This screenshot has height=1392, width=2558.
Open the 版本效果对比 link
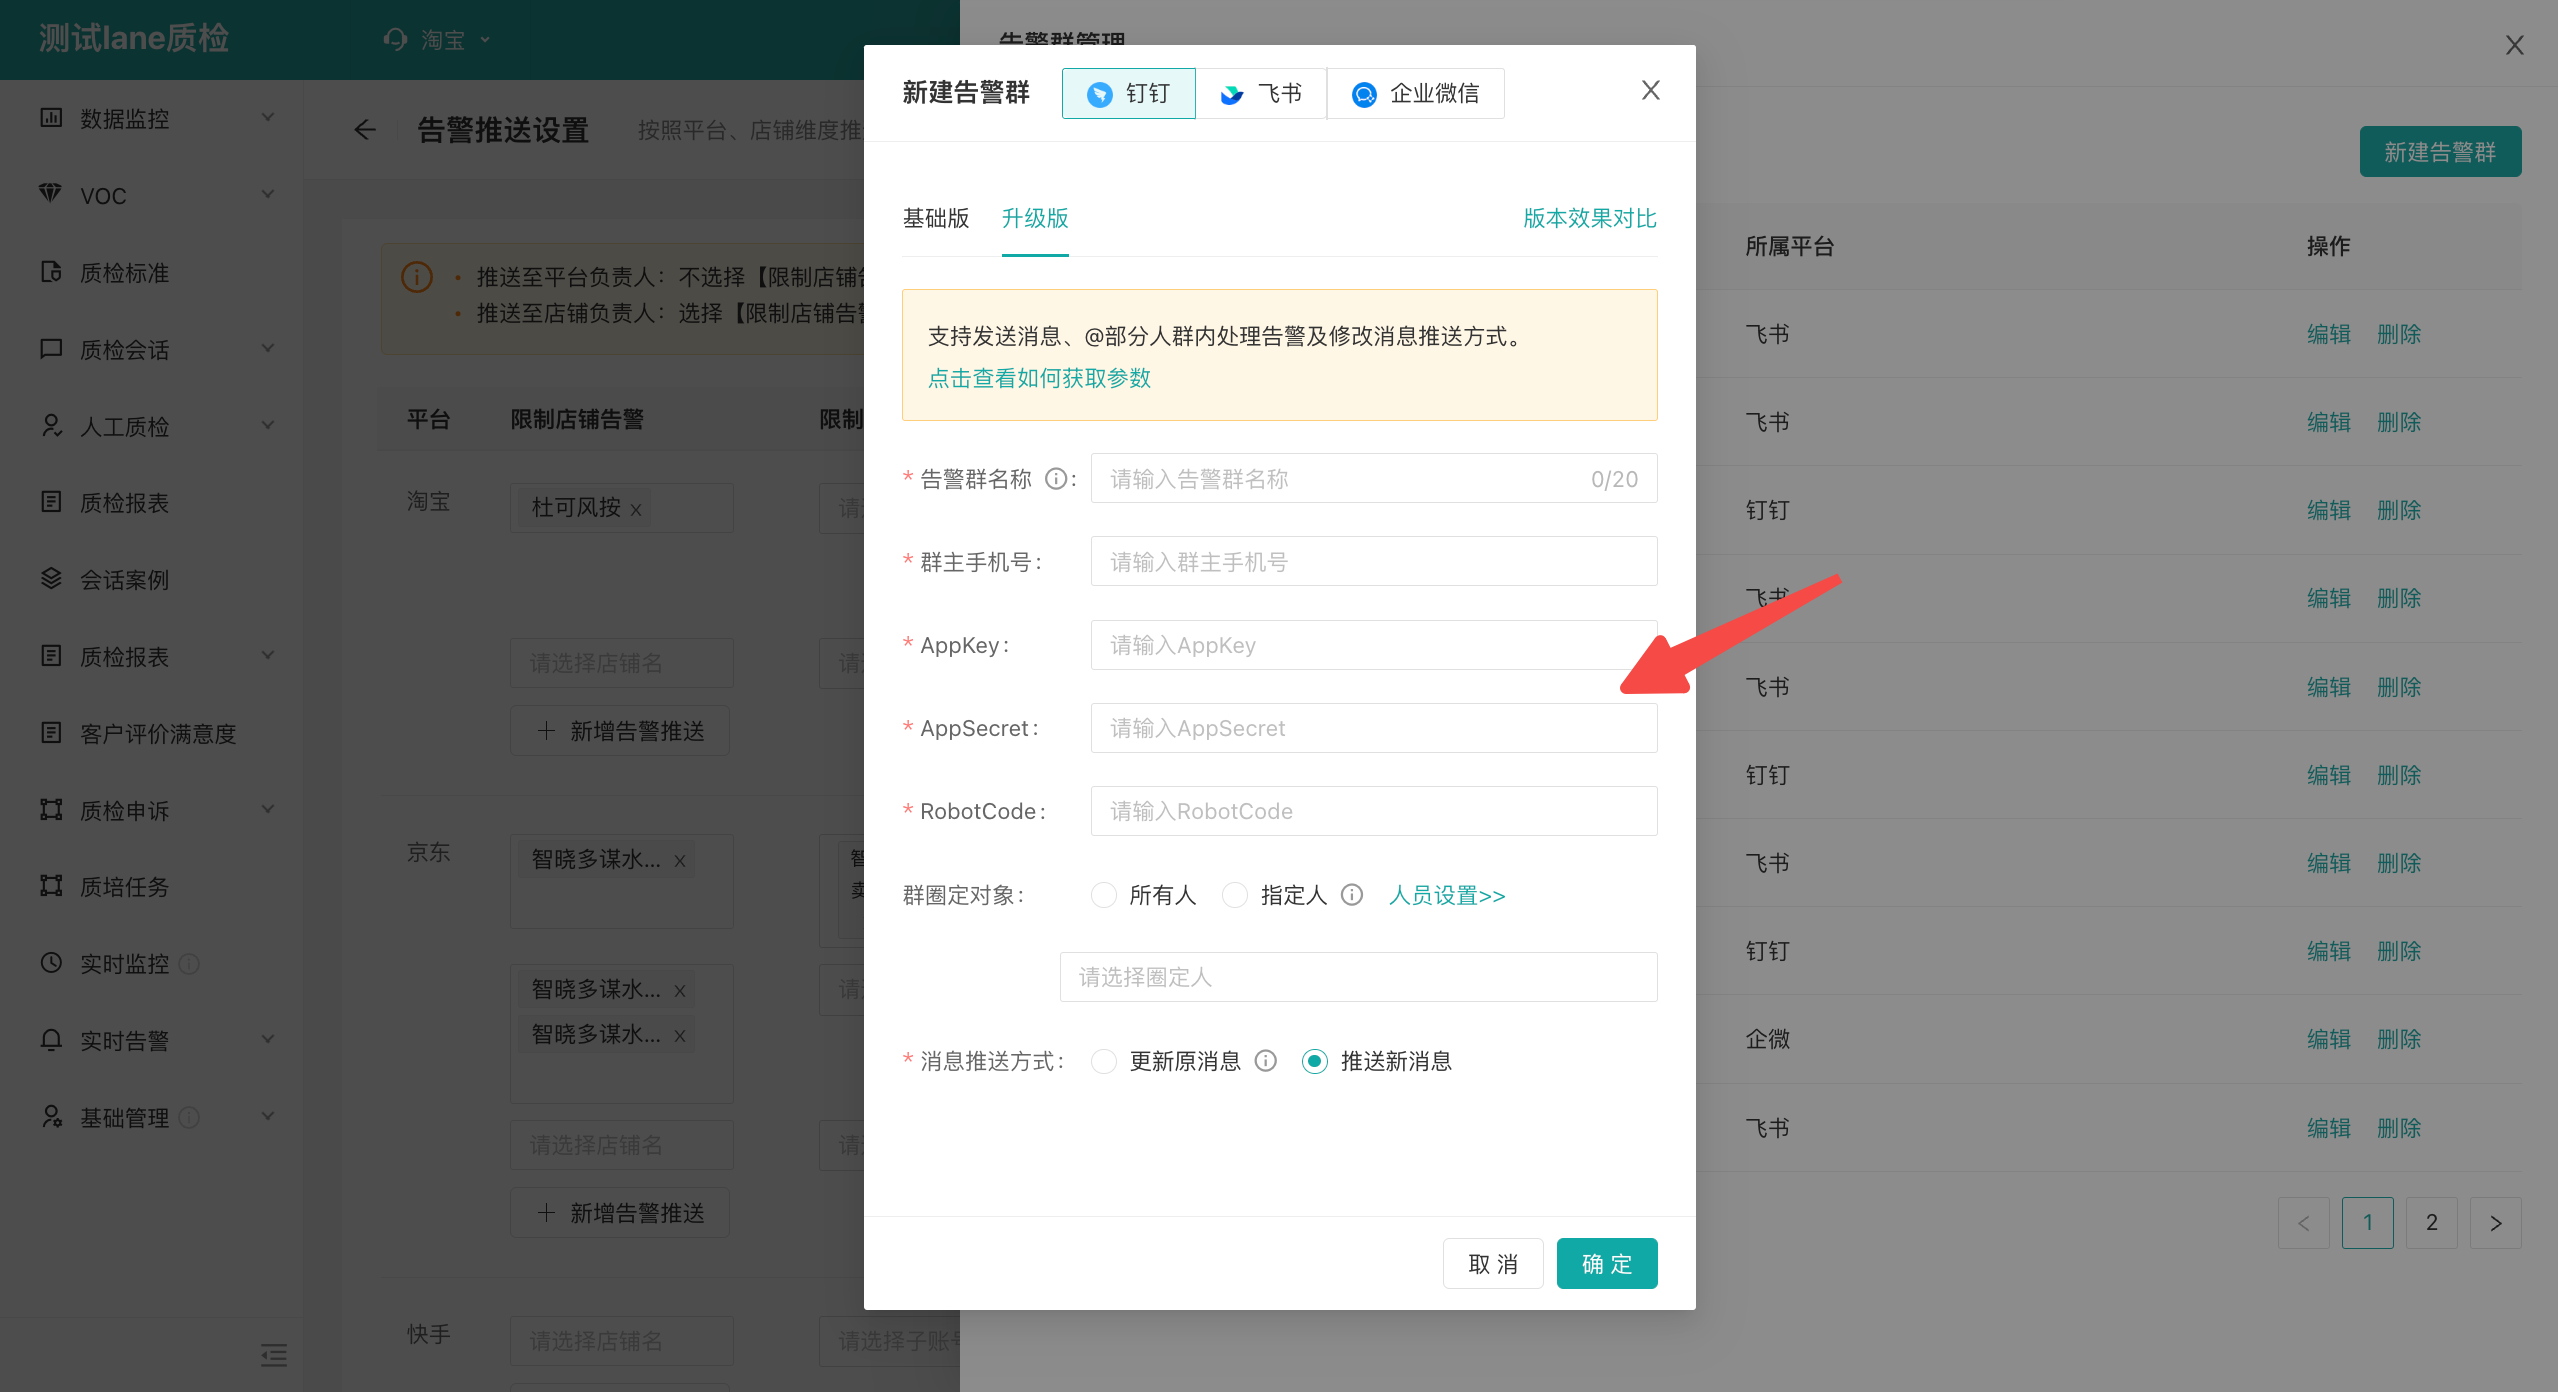point(1590,218)
